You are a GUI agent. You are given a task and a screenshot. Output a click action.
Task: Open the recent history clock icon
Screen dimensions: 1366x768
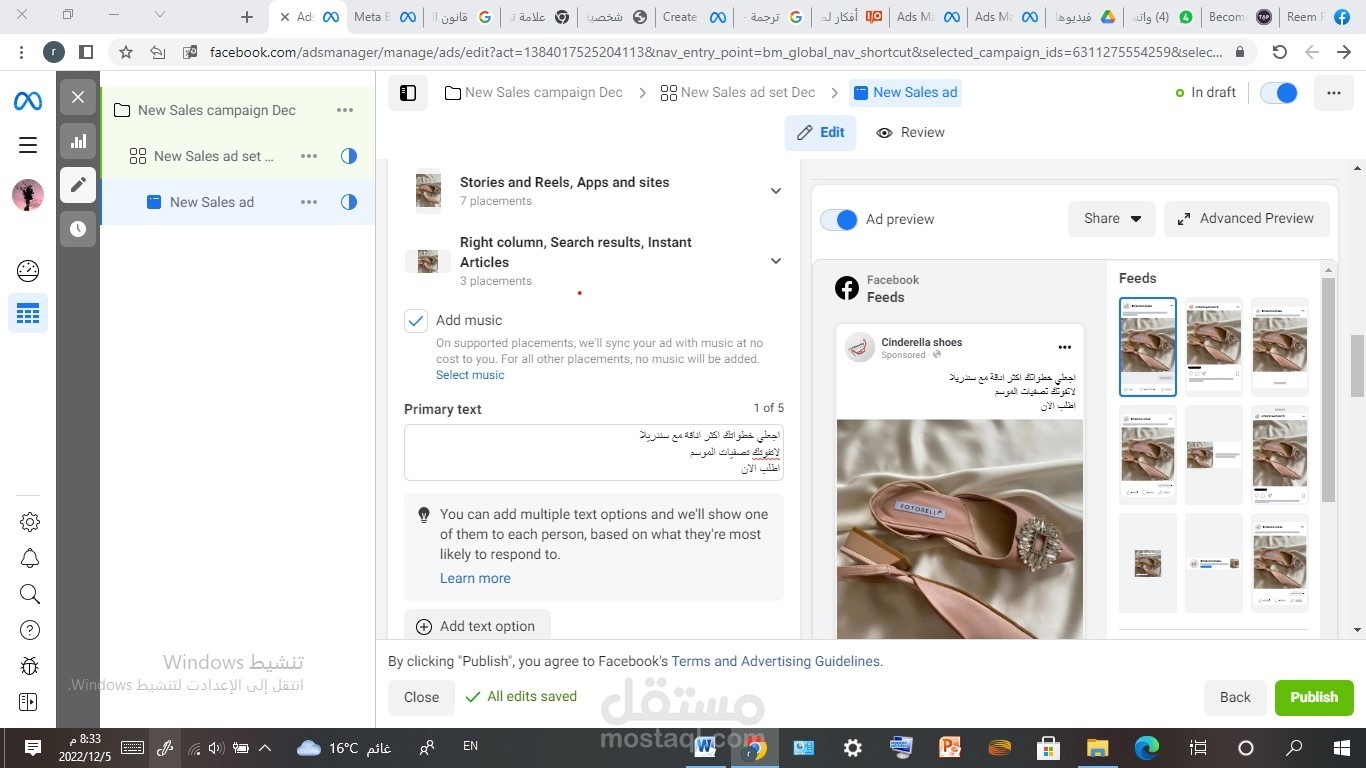coord(78,228)
